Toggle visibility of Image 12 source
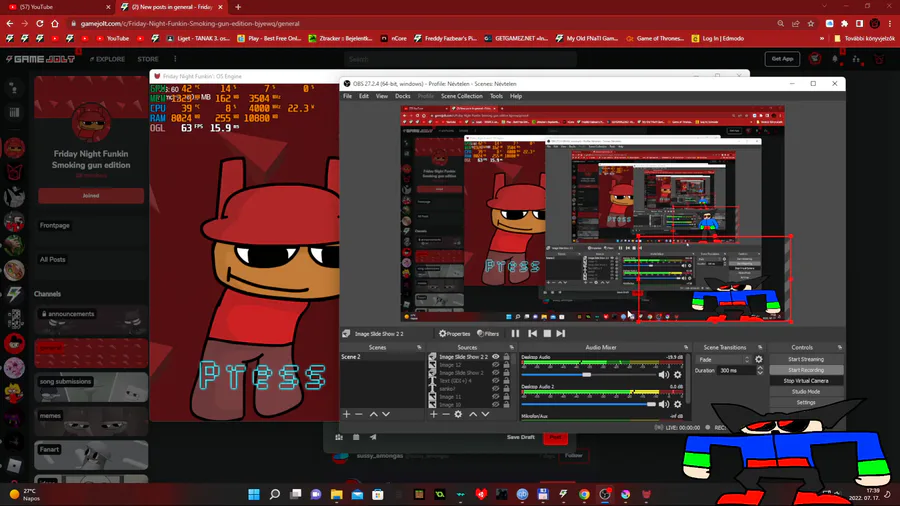The width and height of the screenshot is (900, 506). click(x=496, y=365)
